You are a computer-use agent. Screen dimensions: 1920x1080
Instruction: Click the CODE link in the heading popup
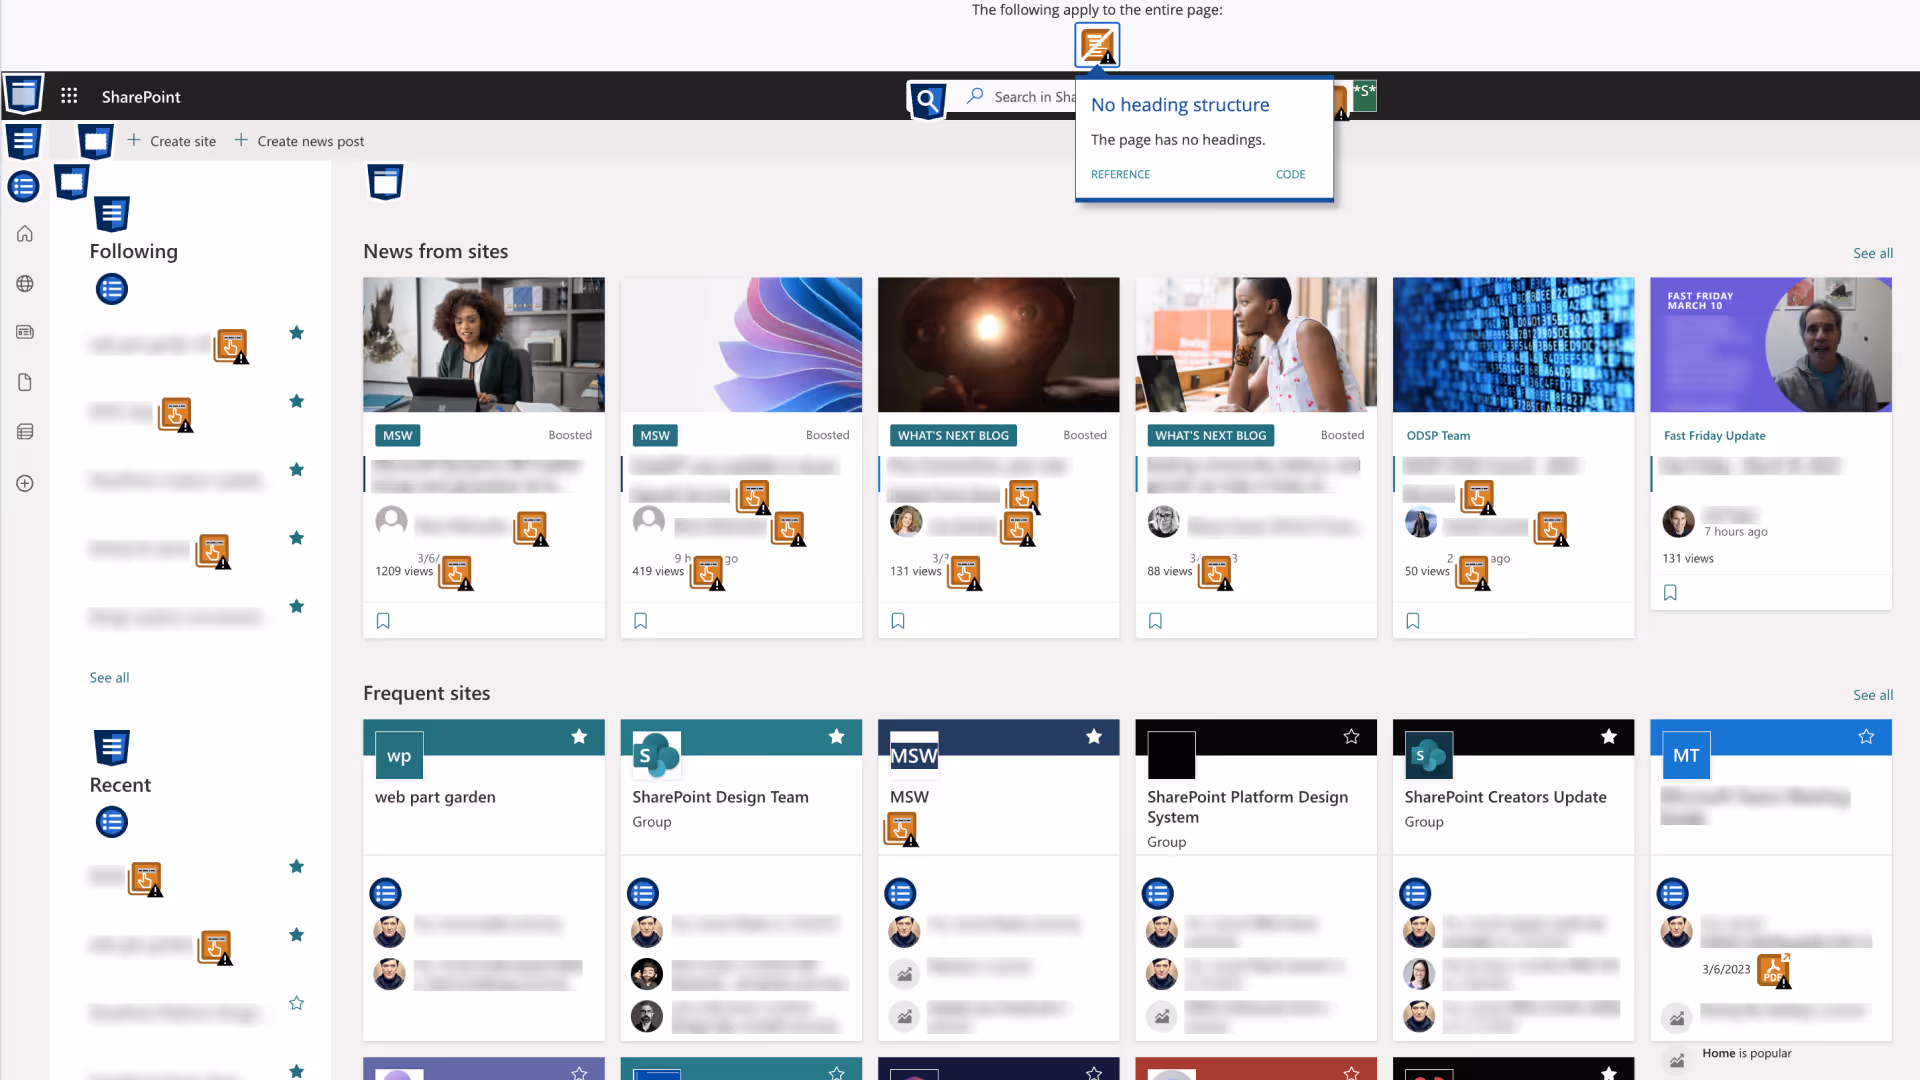click(1290, 174)
